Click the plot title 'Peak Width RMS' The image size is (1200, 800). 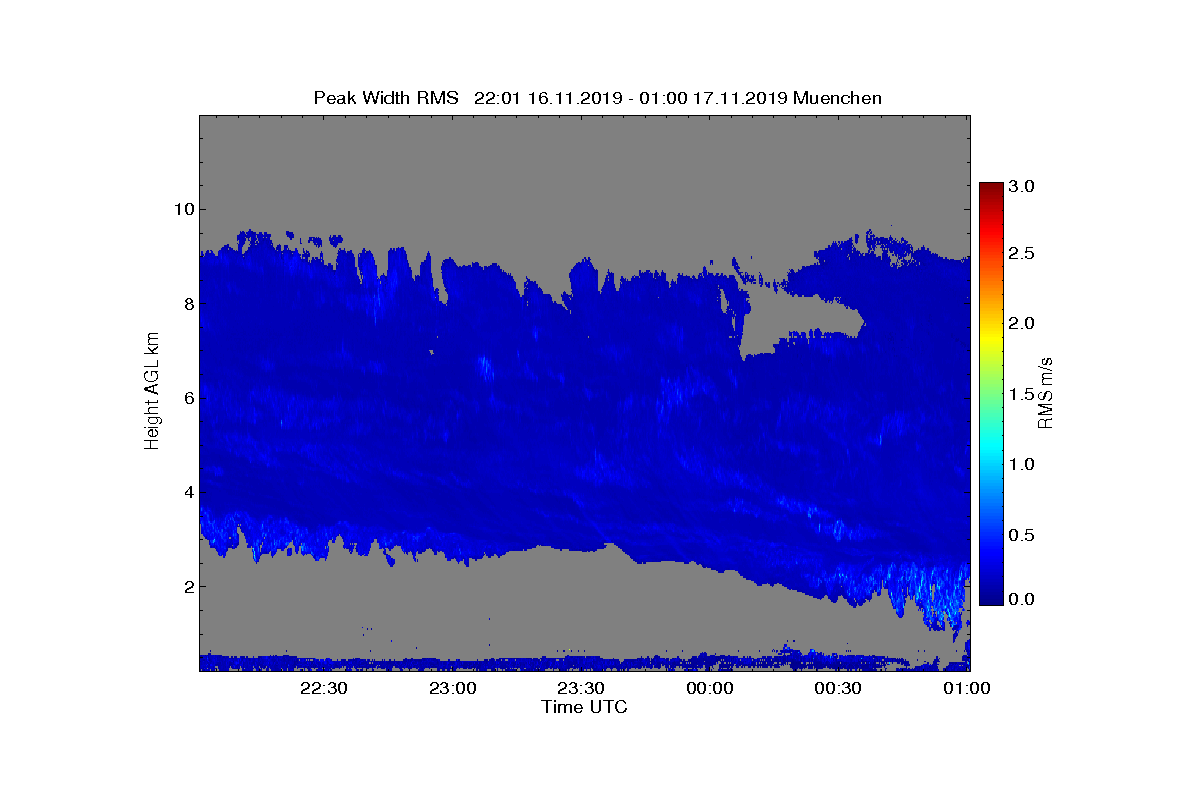386,98
